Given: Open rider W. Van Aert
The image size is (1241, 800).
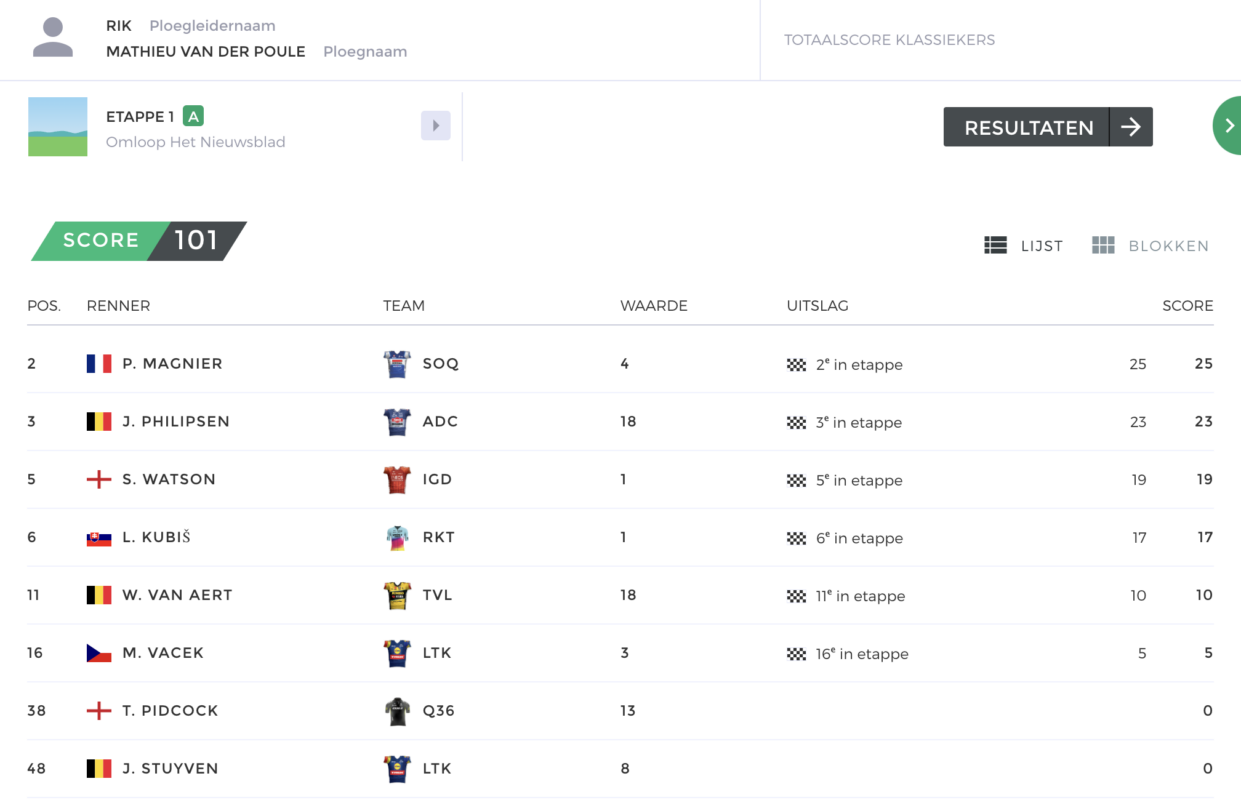Looking at the screenshot, I should tap(177, 595).
